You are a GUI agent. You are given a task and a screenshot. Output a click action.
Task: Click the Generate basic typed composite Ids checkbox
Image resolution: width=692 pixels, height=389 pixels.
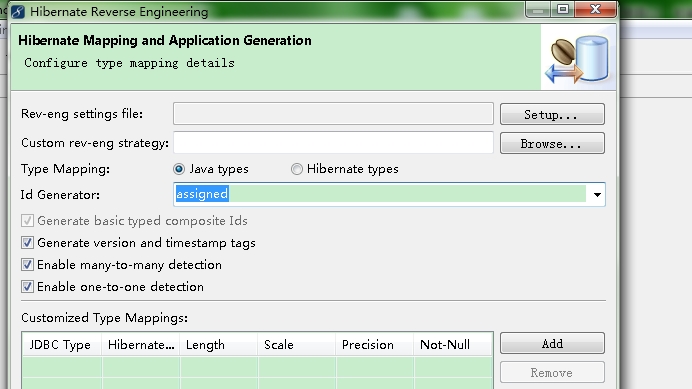[27, 221]
